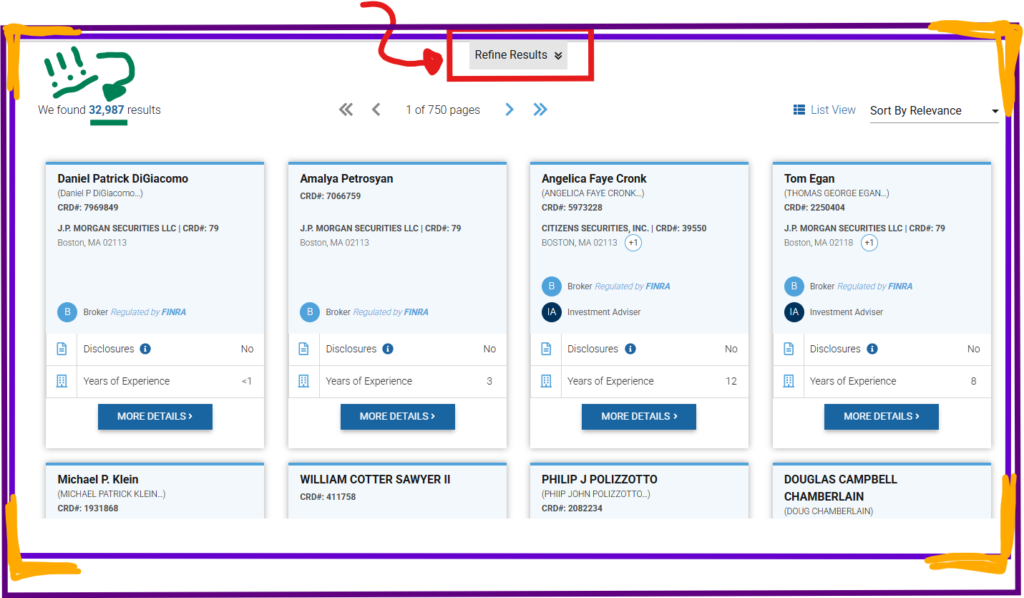Open Angelica Faye Cronk profile name

594,178
